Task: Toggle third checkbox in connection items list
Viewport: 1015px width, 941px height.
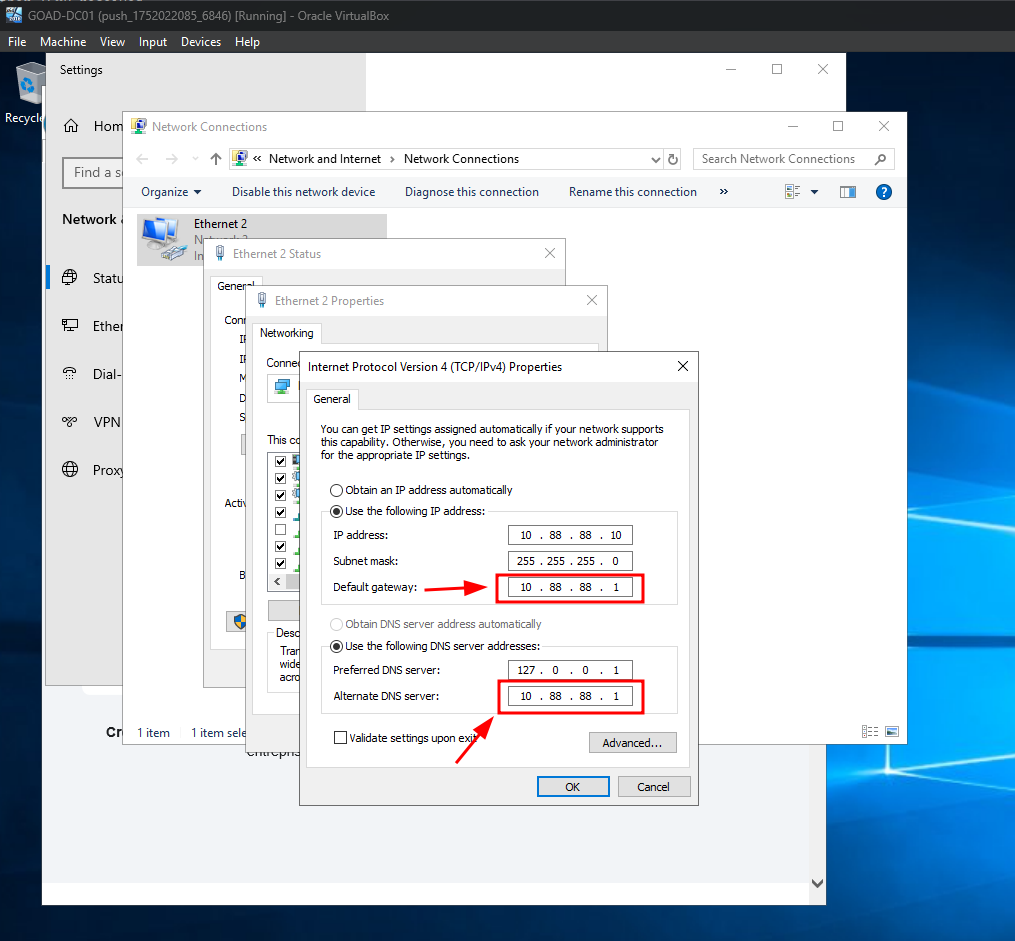Action: coord(280,495)
